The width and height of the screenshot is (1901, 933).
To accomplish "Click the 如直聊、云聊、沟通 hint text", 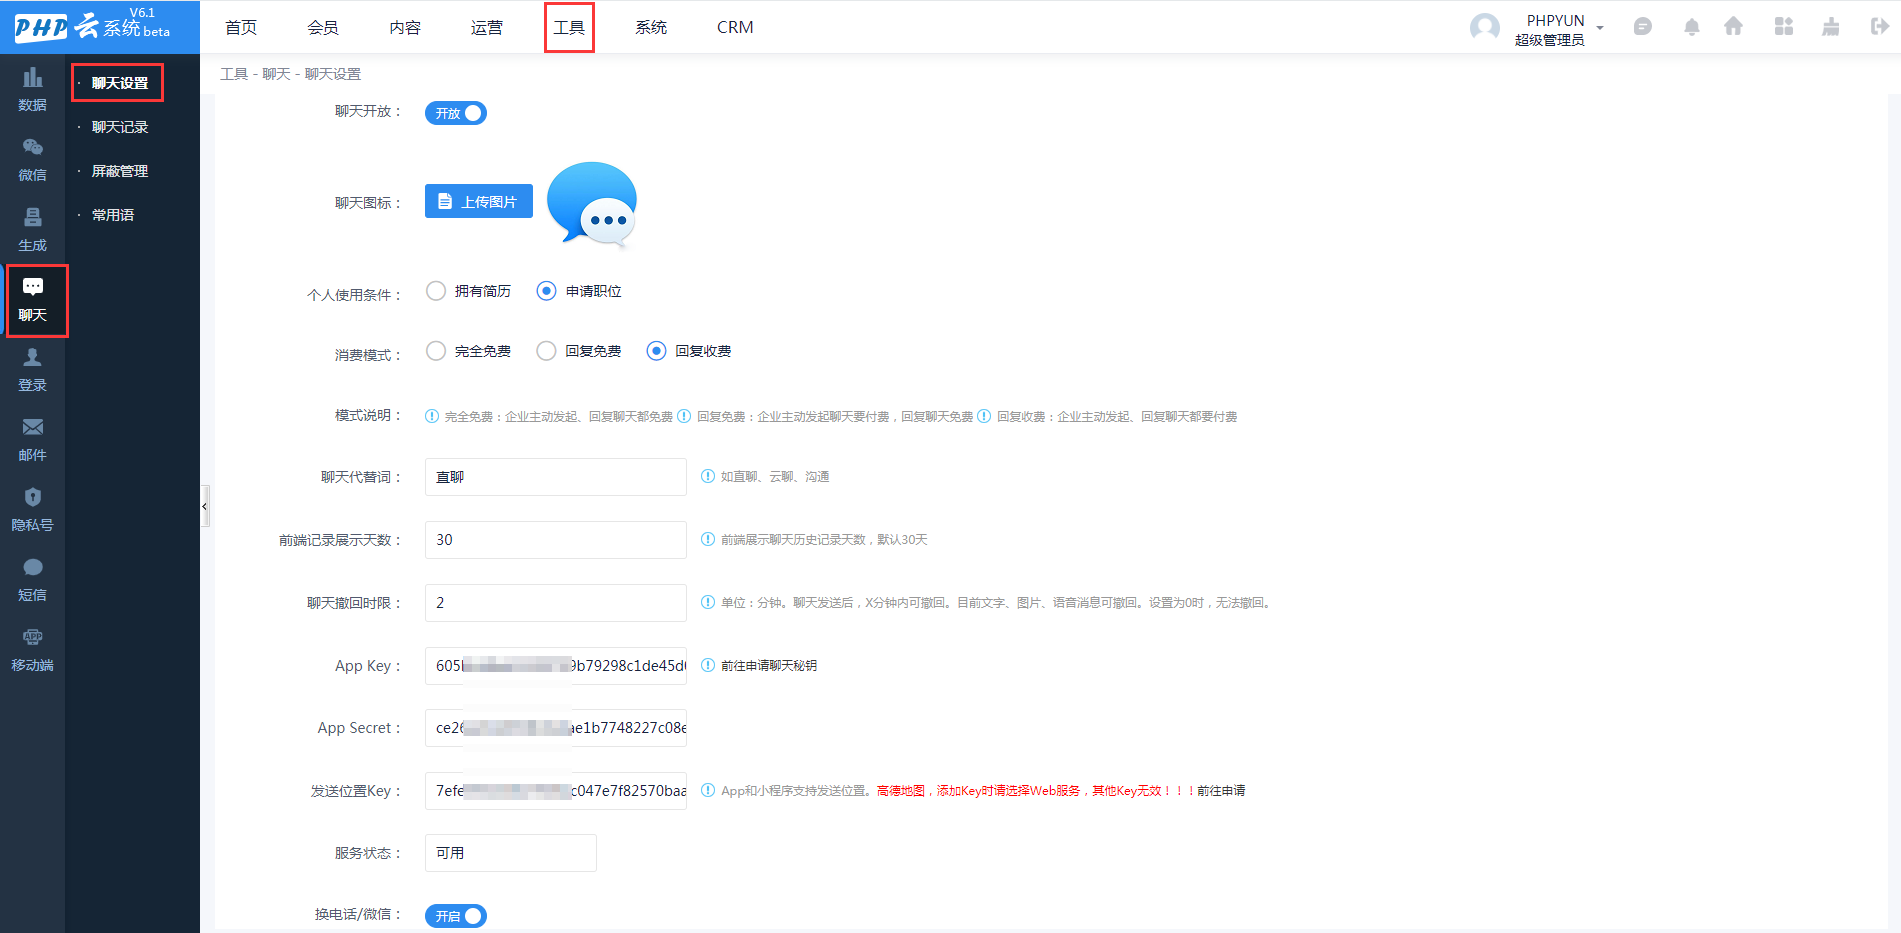I will (775, 477).
